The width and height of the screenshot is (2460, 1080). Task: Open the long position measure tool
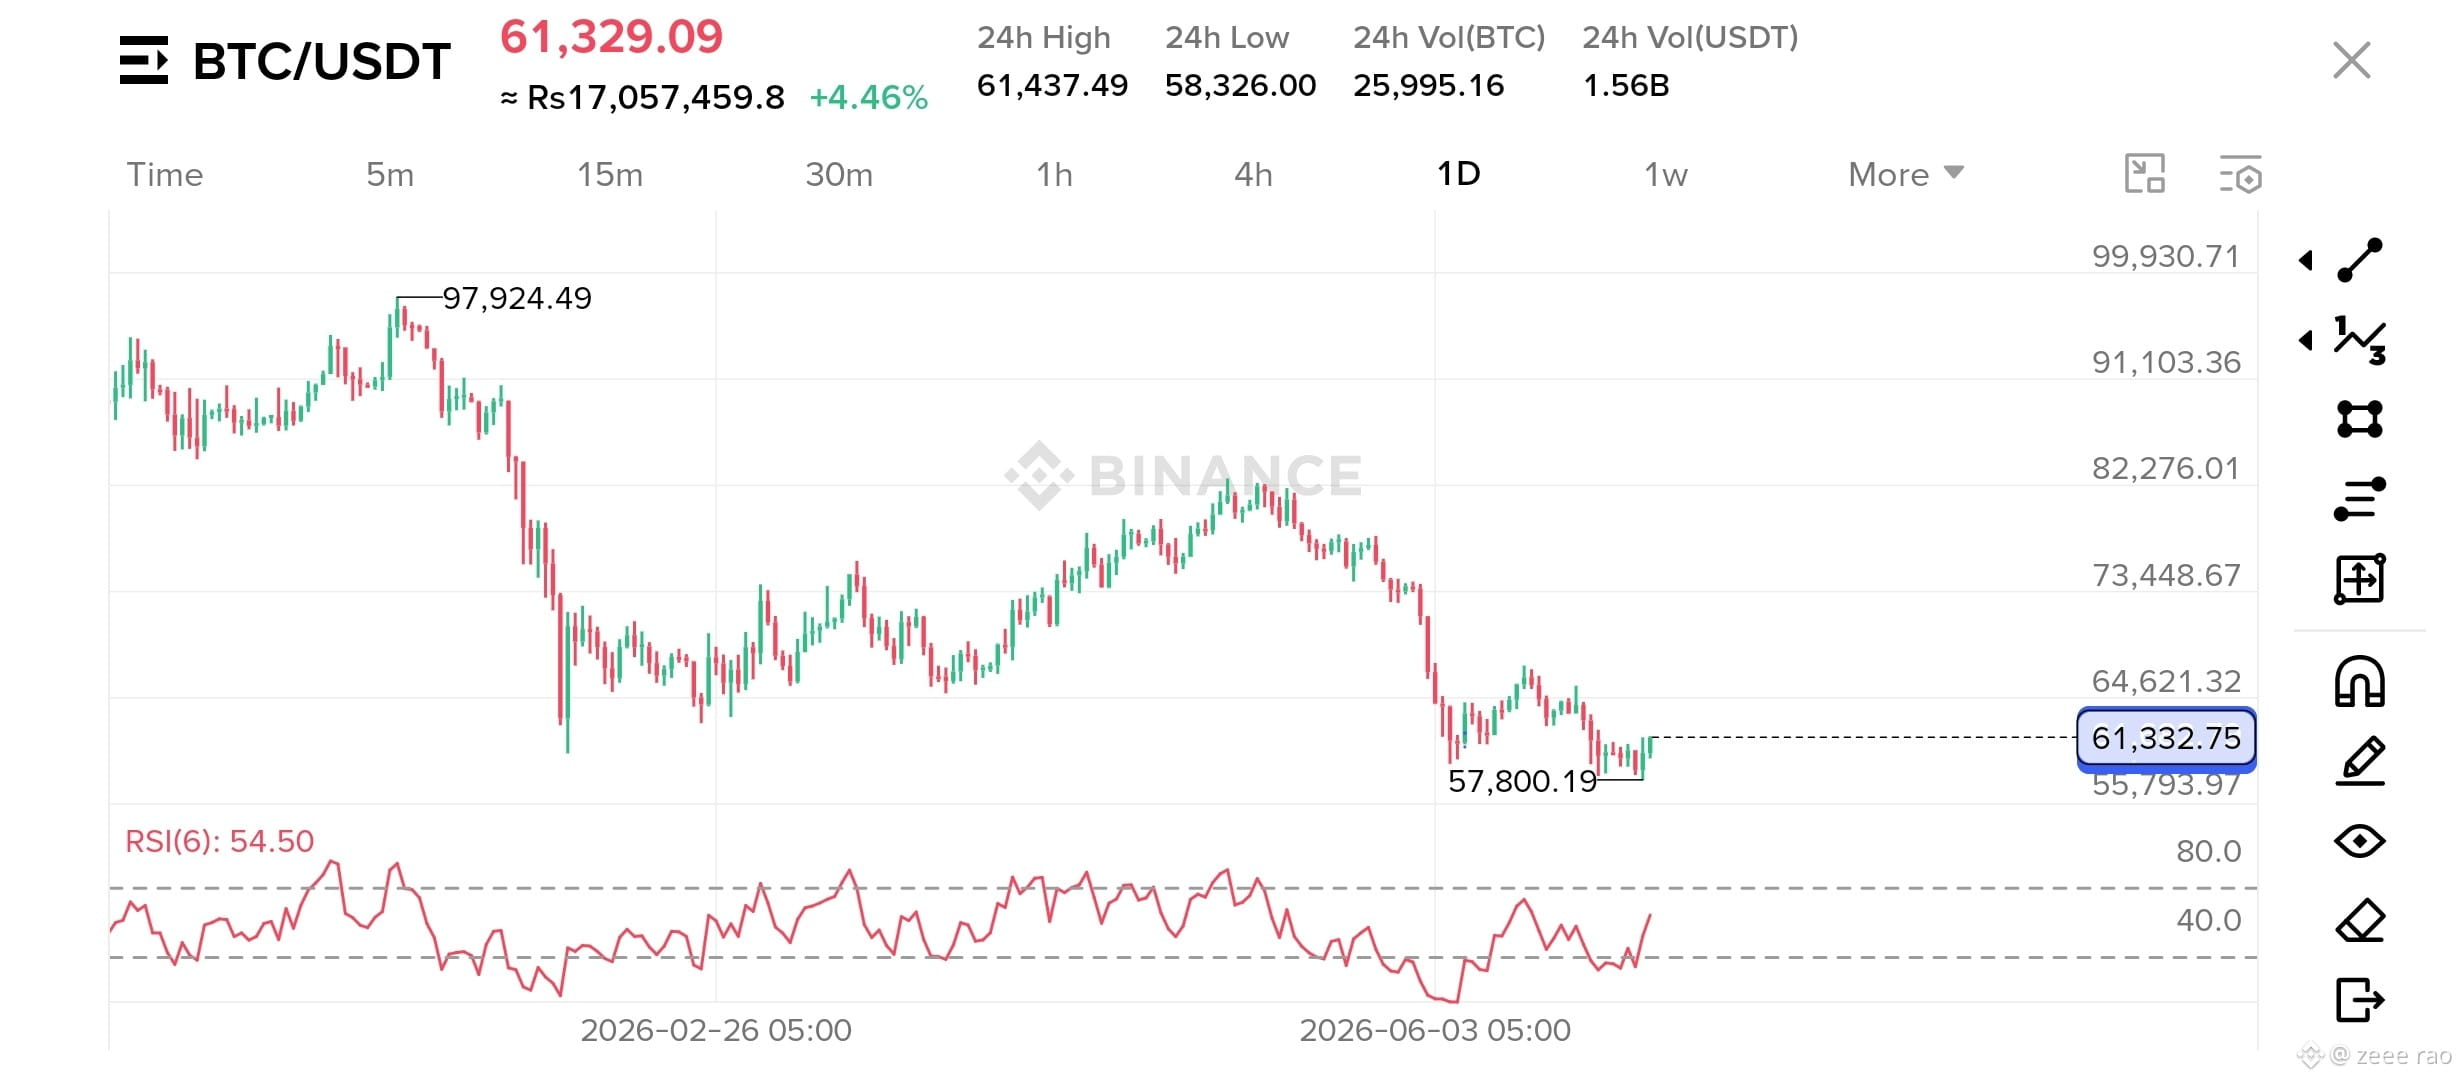[2359, 579]
